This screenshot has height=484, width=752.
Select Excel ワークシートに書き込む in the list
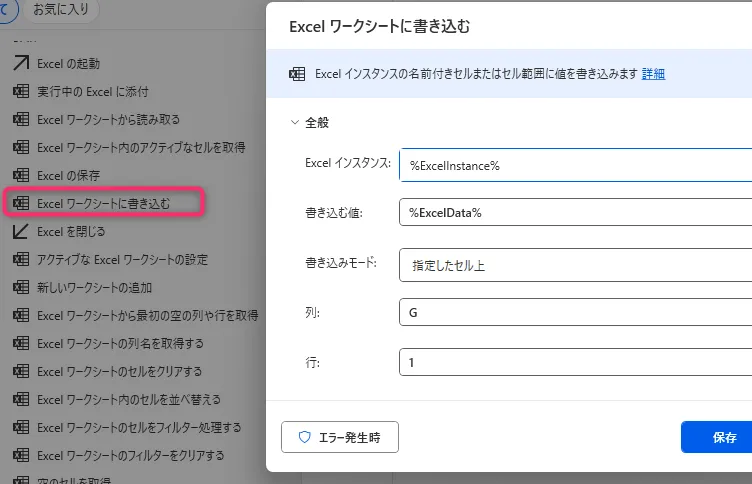[x=104, y=203]
